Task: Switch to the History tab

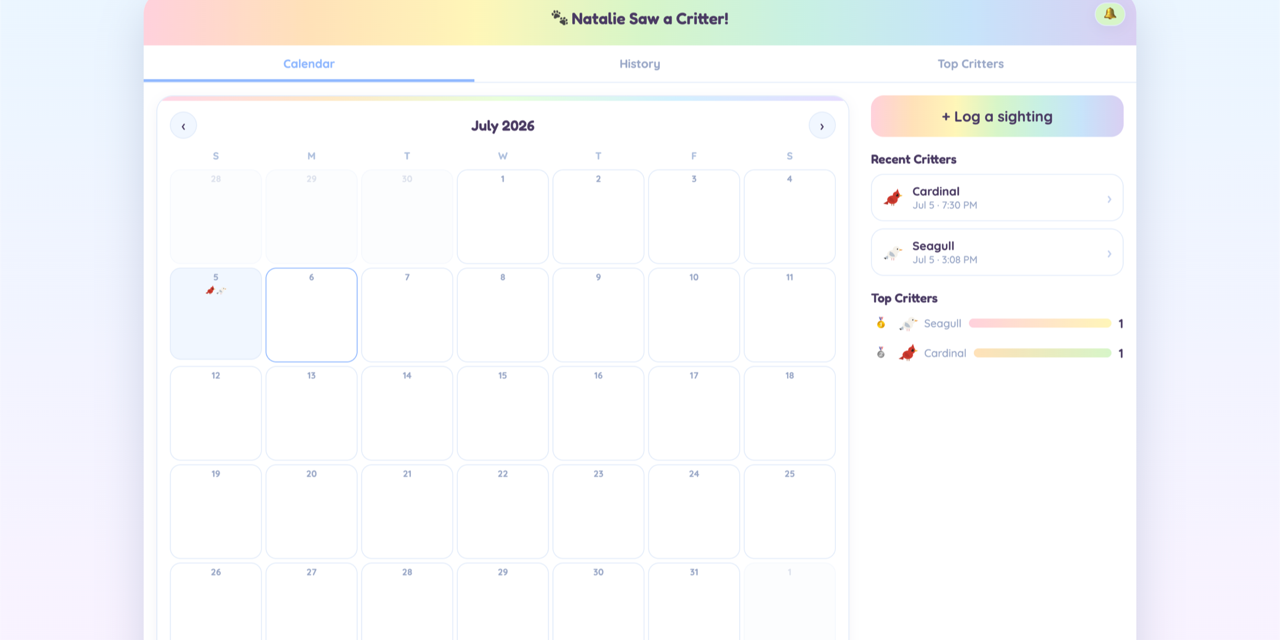Action: coord(640,64)
